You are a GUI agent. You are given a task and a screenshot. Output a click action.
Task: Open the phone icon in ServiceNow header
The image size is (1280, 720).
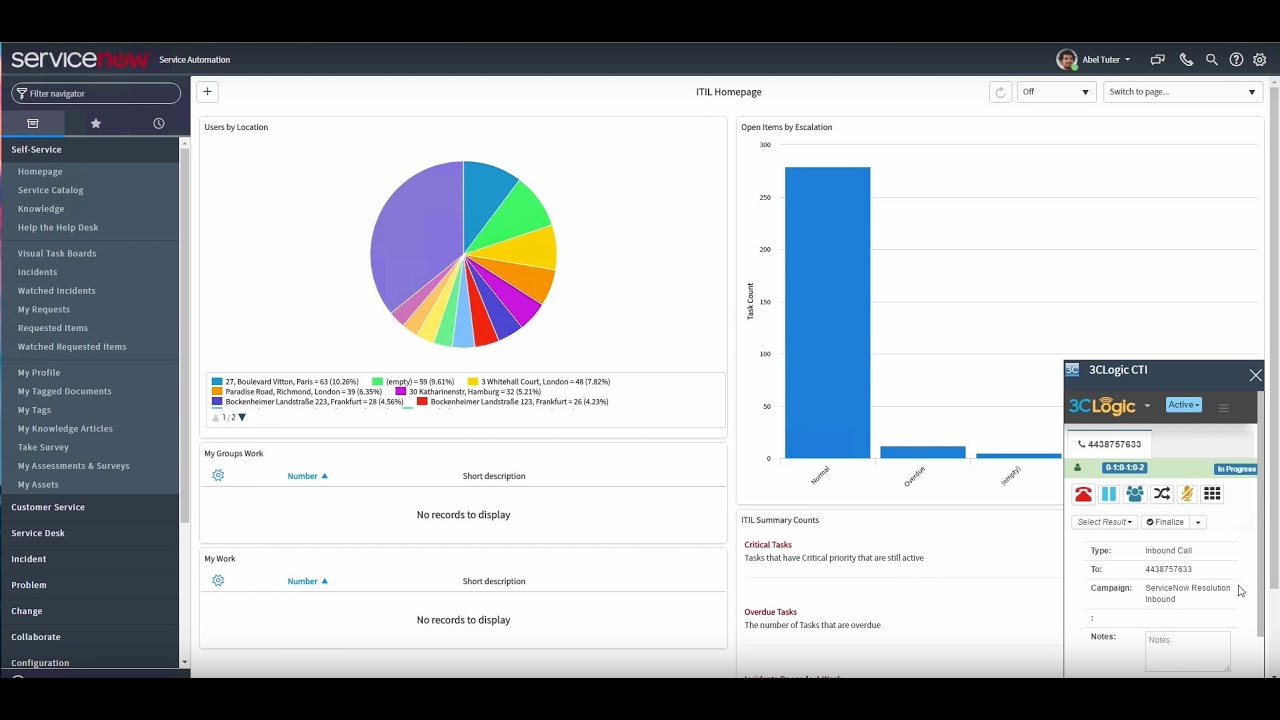(1186, 60)
